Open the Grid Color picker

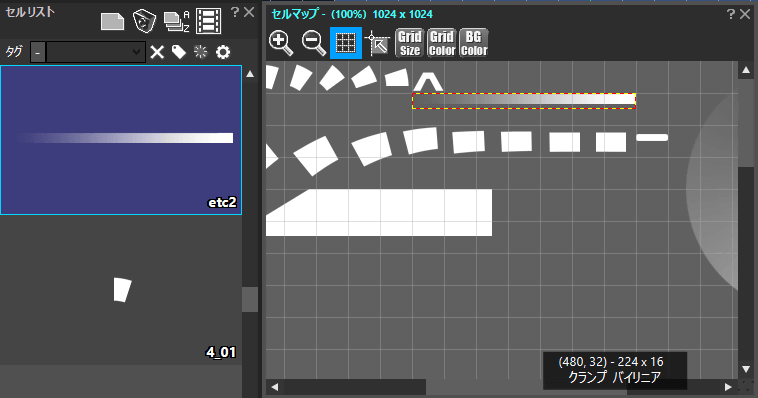[442, 43]
